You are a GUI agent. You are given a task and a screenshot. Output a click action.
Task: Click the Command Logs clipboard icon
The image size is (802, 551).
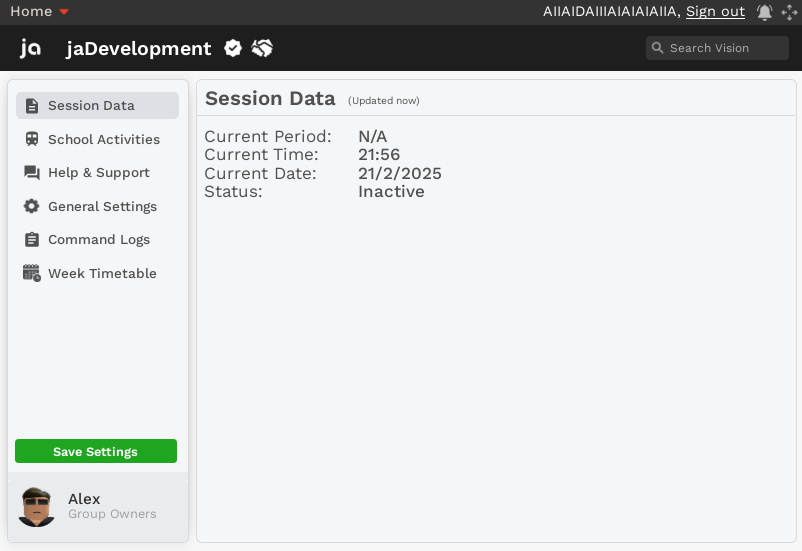pyautogui.click(x=32, y=239)
